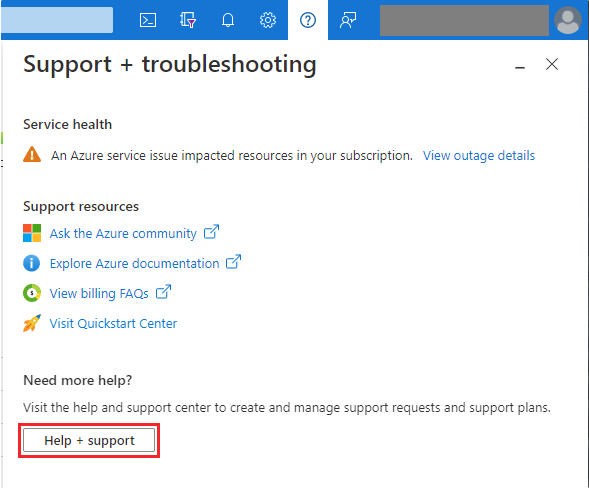Image resolution: width=589 pixels, height=497 pixels.
Task: Open the notifications bell icon
Action: point(228,20)
